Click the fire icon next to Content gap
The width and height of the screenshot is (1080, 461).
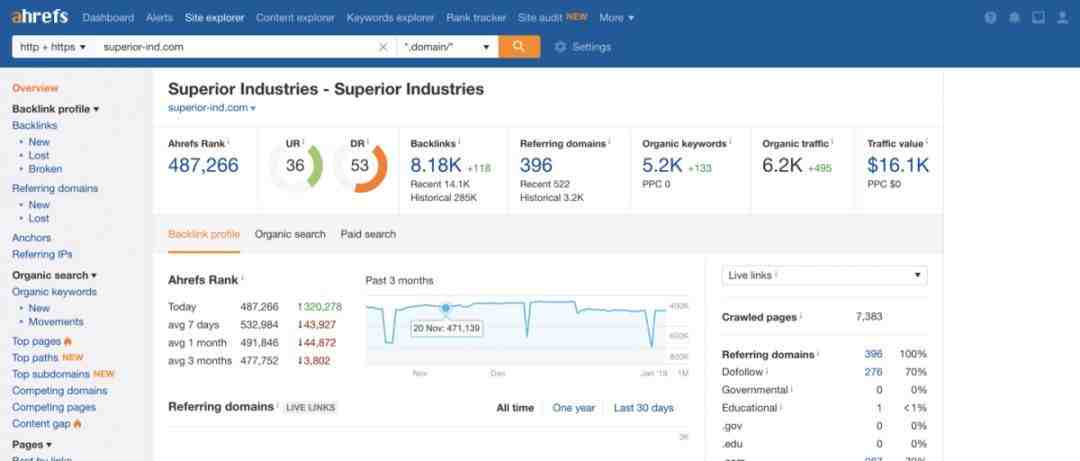click(78, 424)
